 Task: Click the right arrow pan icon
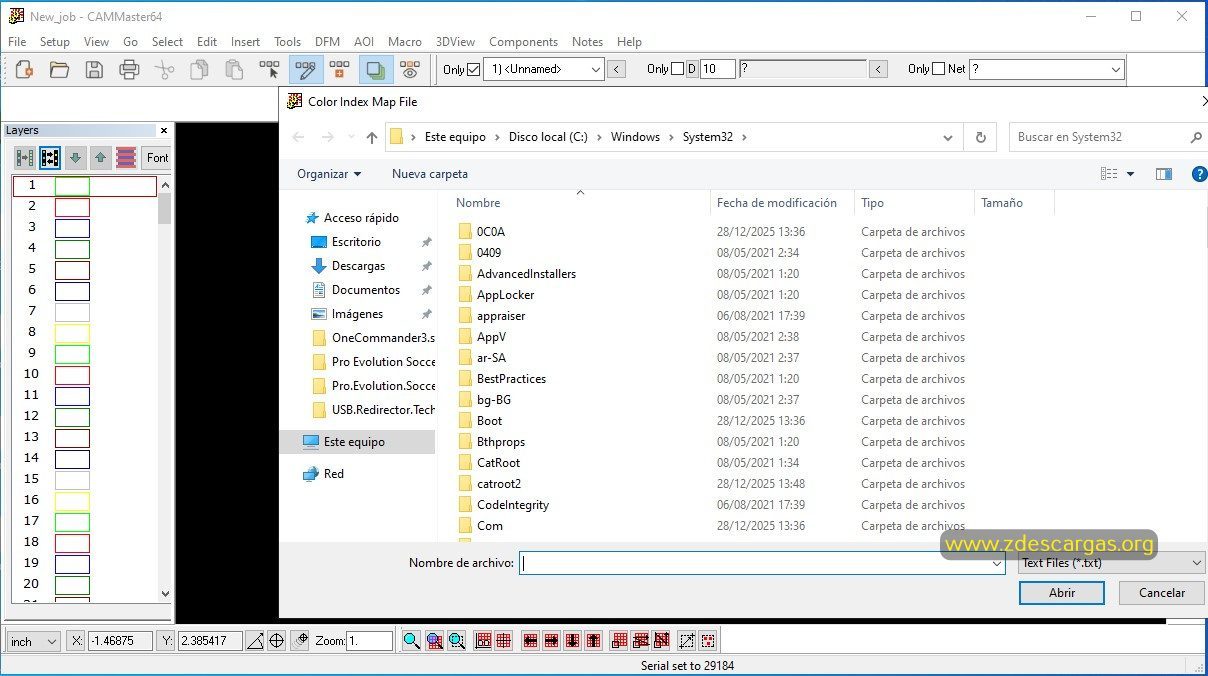pos(551,641)
